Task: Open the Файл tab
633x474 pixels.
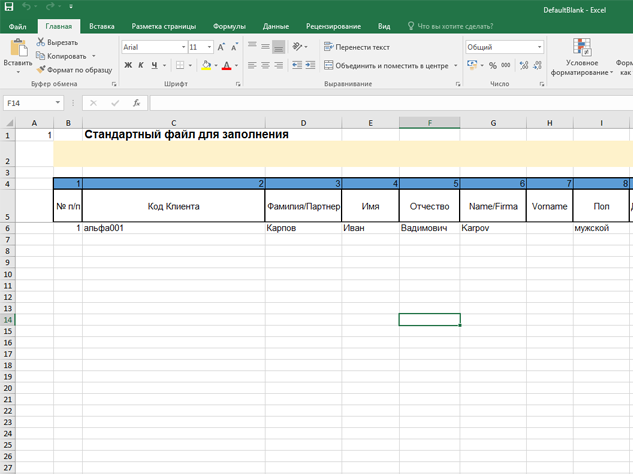Action: (x=17, y=26)
